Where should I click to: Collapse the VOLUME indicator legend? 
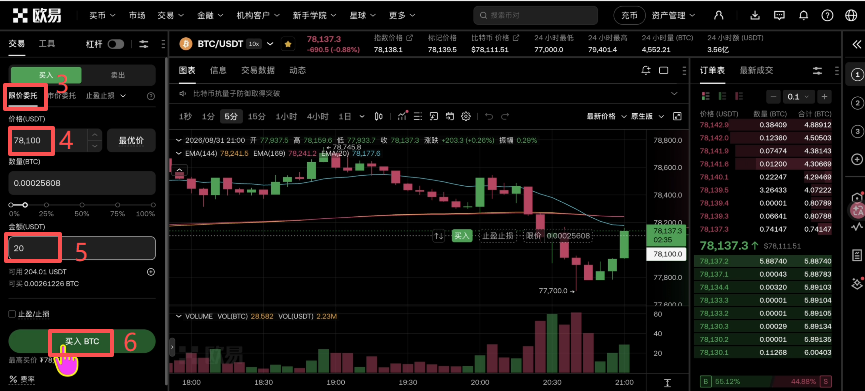pyautogui.click(x=178, y=316)
